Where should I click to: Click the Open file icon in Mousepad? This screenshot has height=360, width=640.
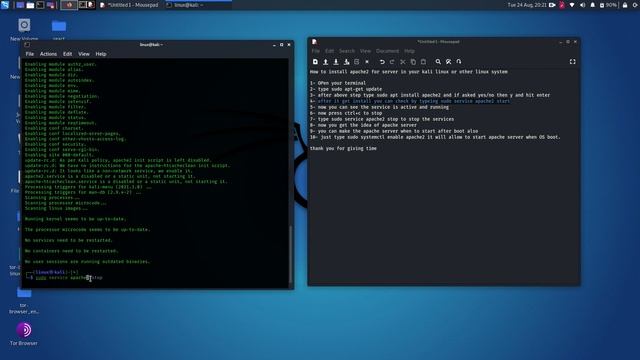tap(326, 62)
